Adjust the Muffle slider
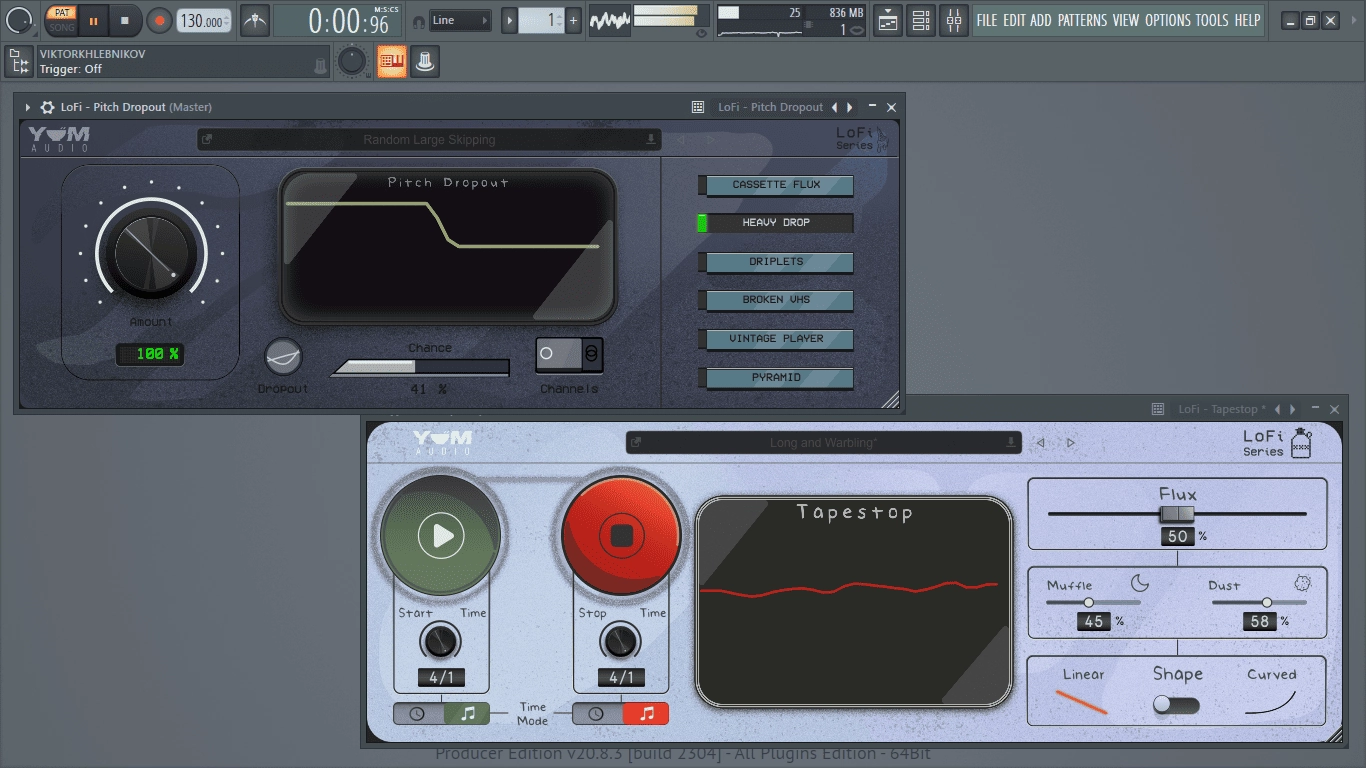 click(1093, 602)
